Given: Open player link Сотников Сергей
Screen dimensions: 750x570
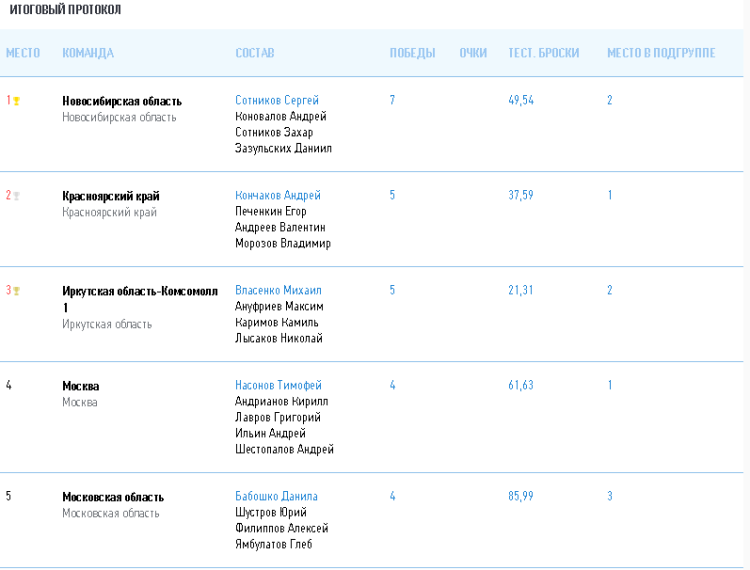Looking at the screenshot, I should [x=277, y=100].
